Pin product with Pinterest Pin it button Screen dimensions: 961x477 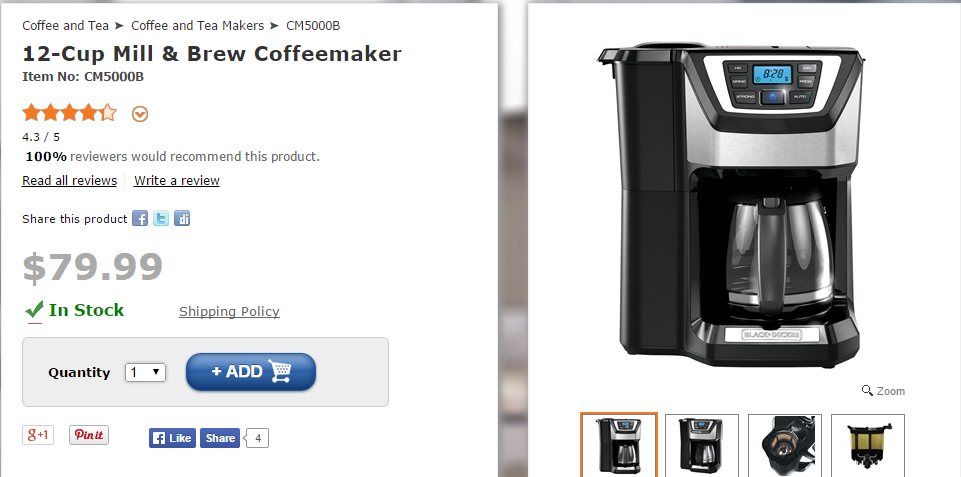pyautogui.click(x=89, y=435)
